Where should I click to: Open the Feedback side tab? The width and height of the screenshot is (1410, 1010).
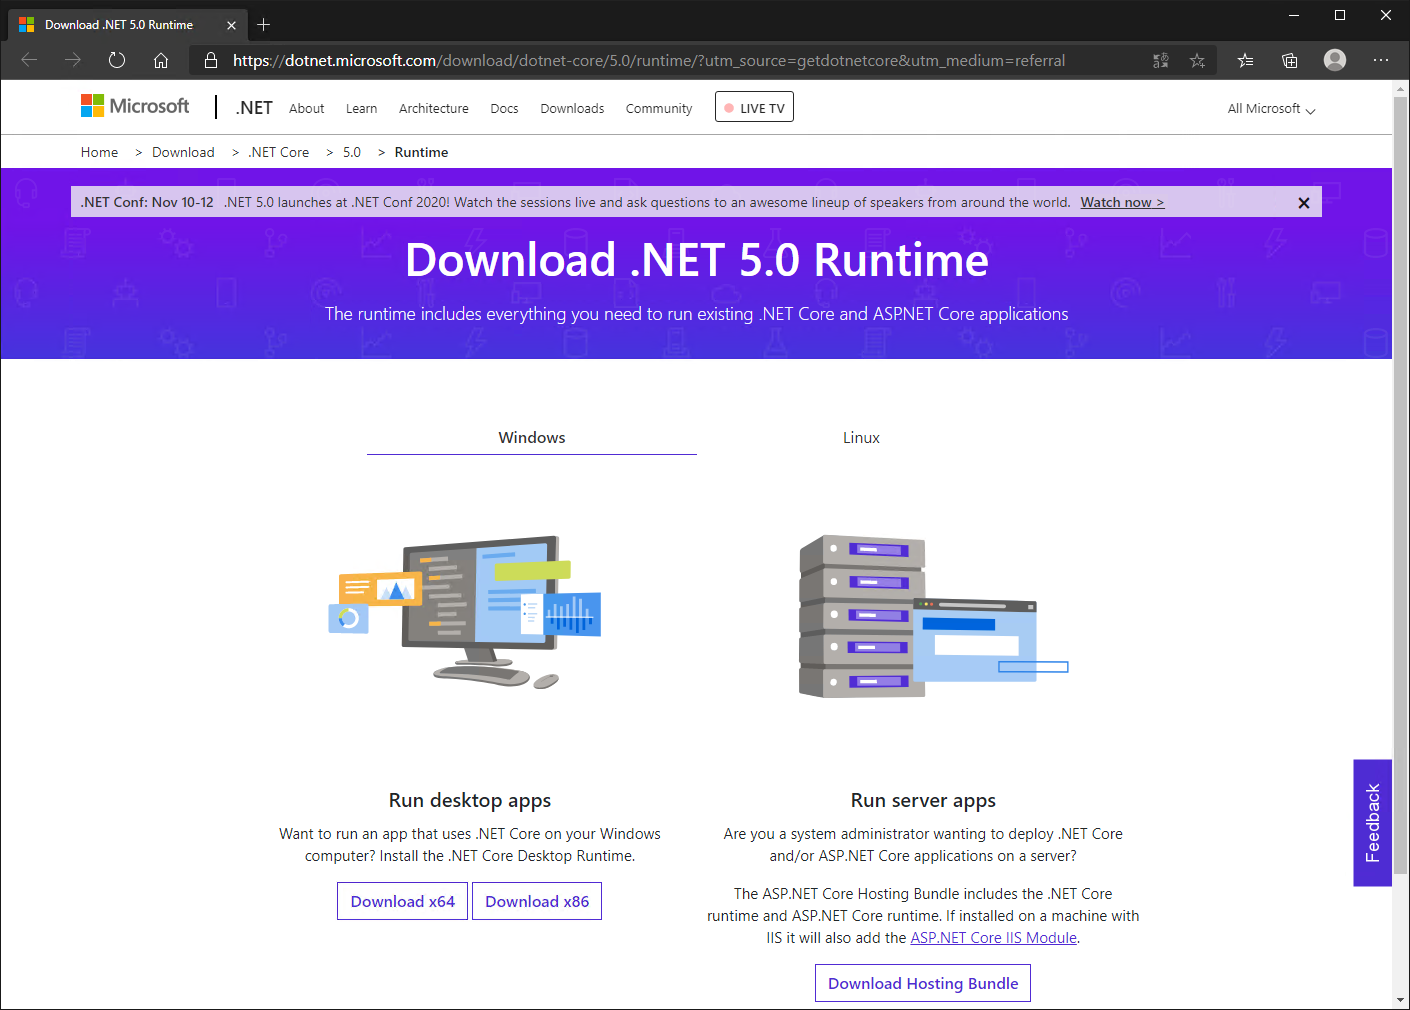click(x=1372, y=823)
